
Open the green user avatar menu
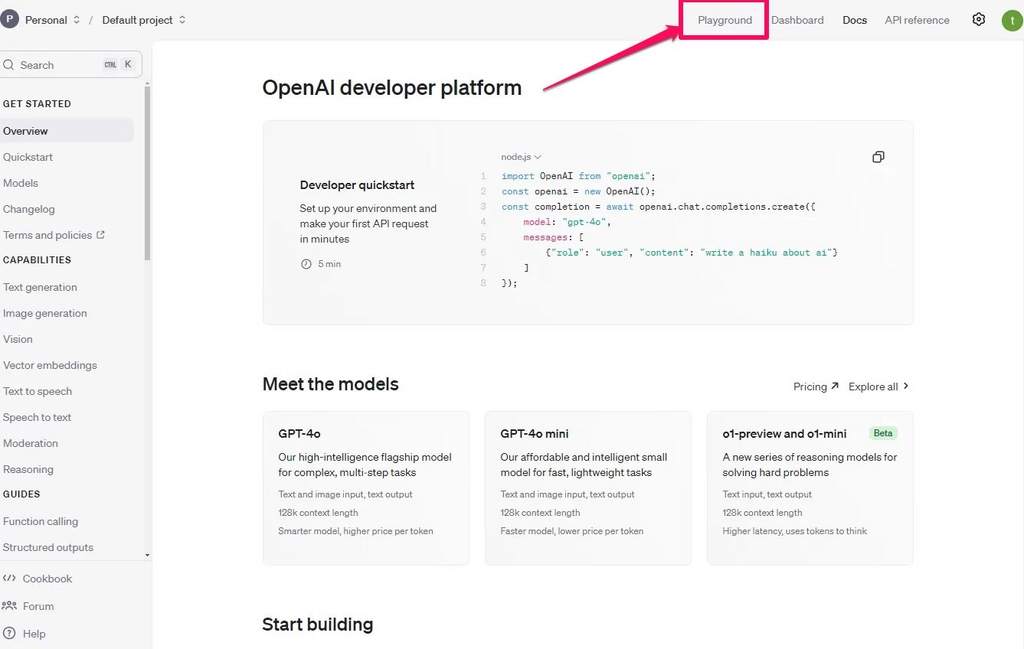coord(1012,20)
